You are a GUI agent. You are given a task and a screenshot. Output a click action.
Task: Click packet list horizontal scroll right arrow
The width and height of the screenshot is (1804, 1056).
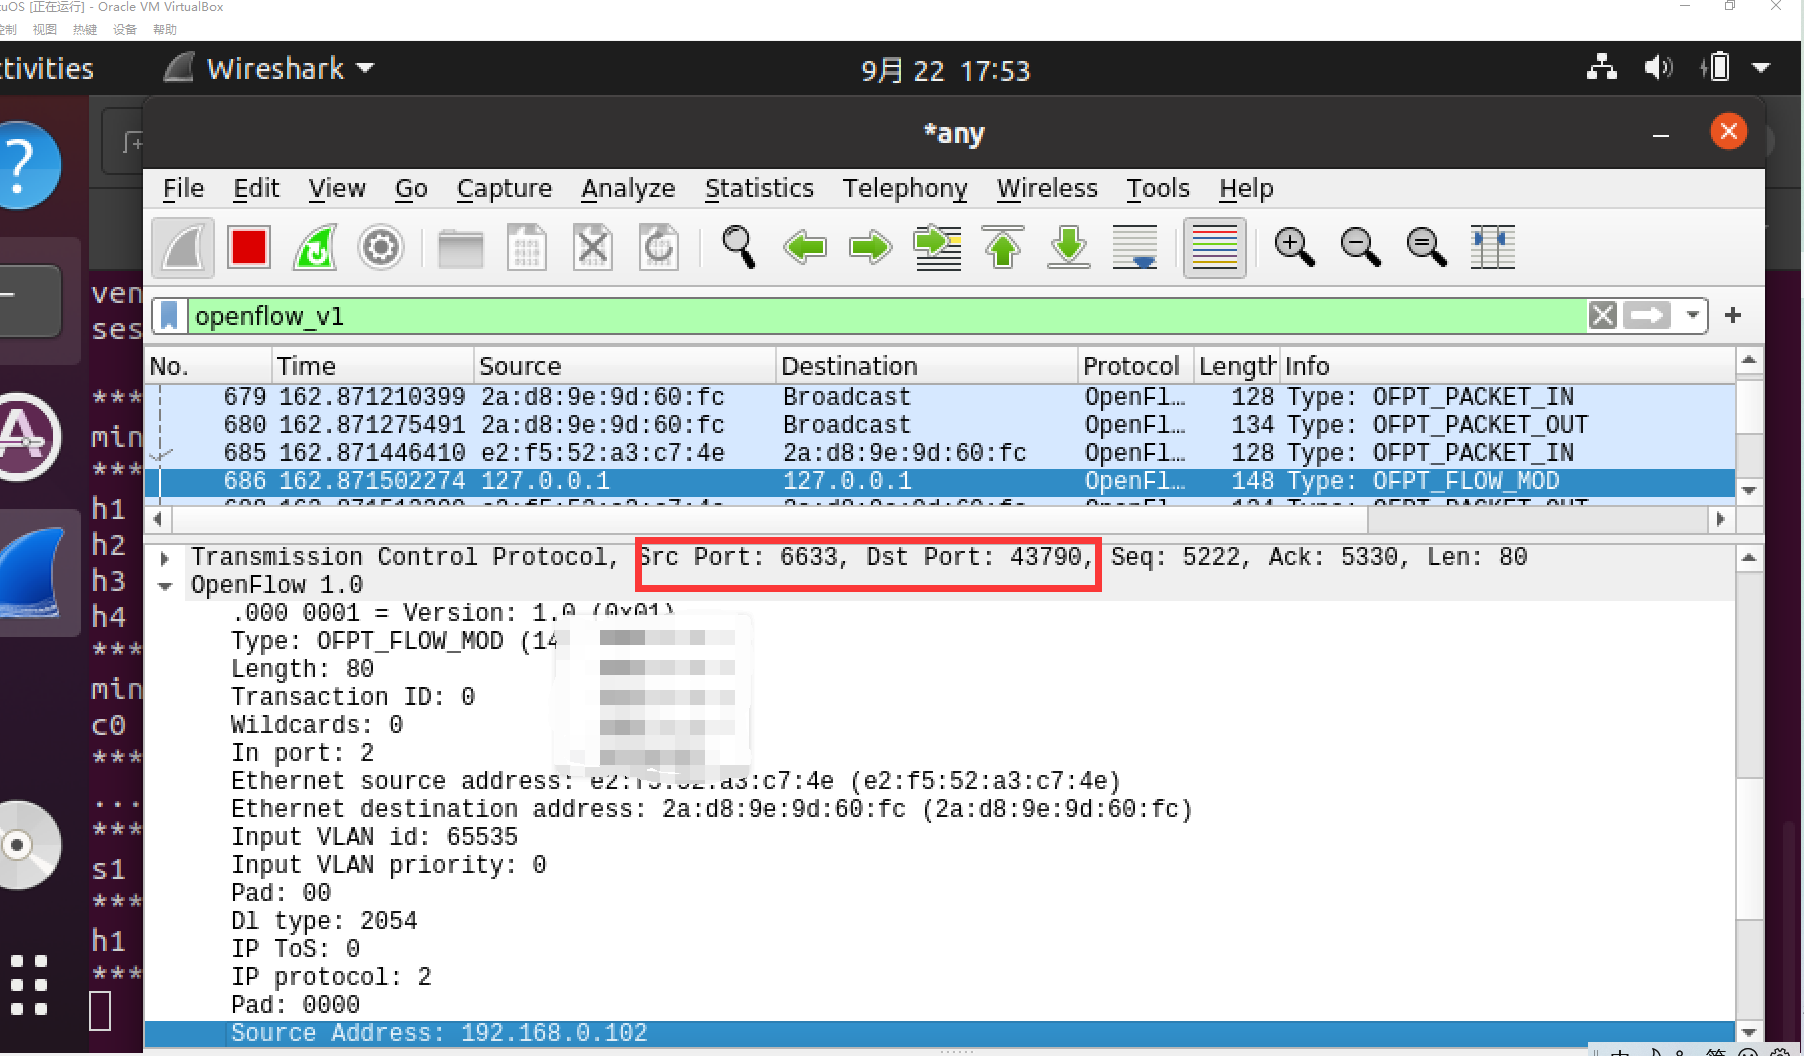1720,519
